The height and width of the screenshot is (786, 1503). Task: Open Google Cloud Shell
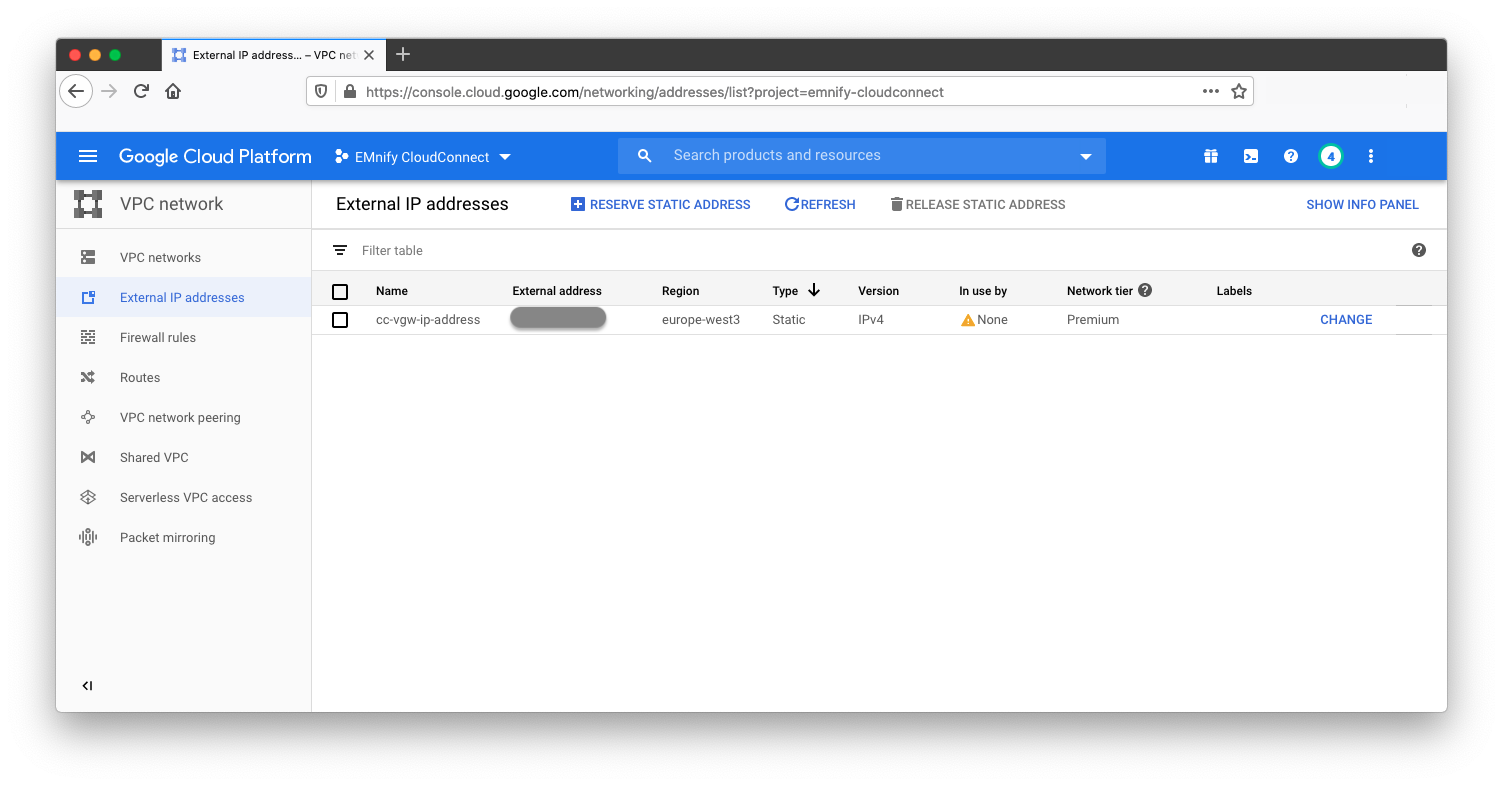pyautogui.click(x=1250, y=156)
